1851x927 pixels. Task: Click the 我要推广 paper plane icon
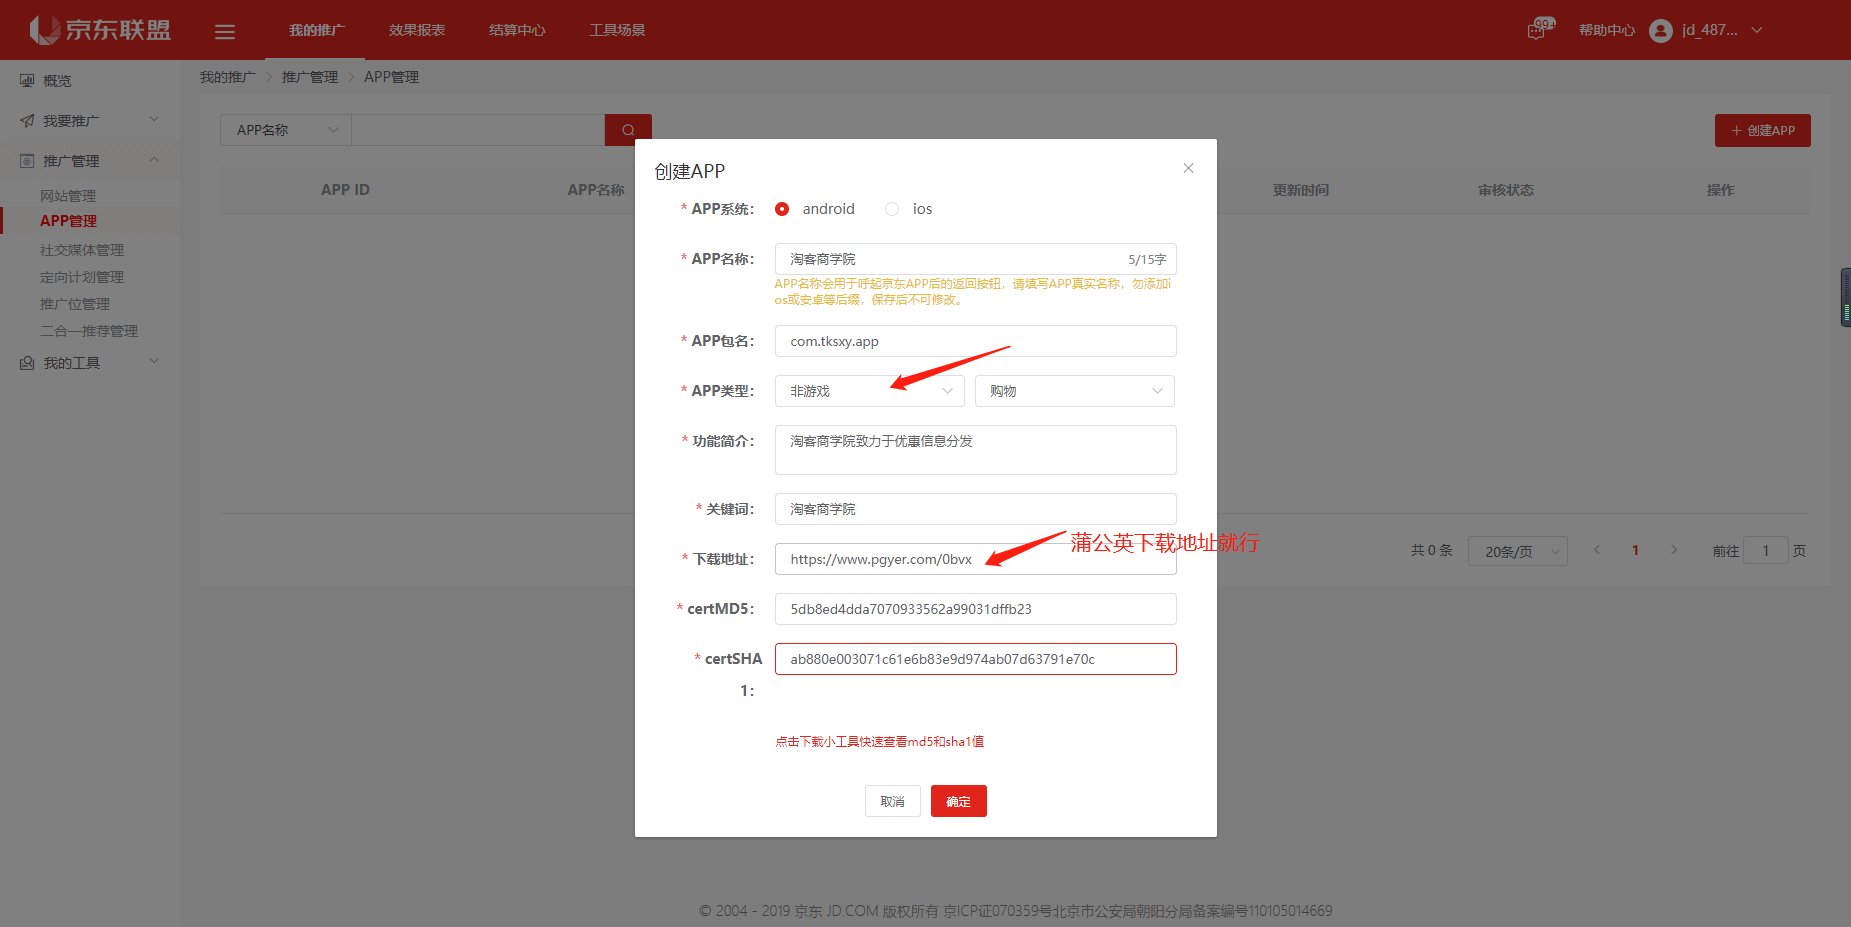point(27,121)
